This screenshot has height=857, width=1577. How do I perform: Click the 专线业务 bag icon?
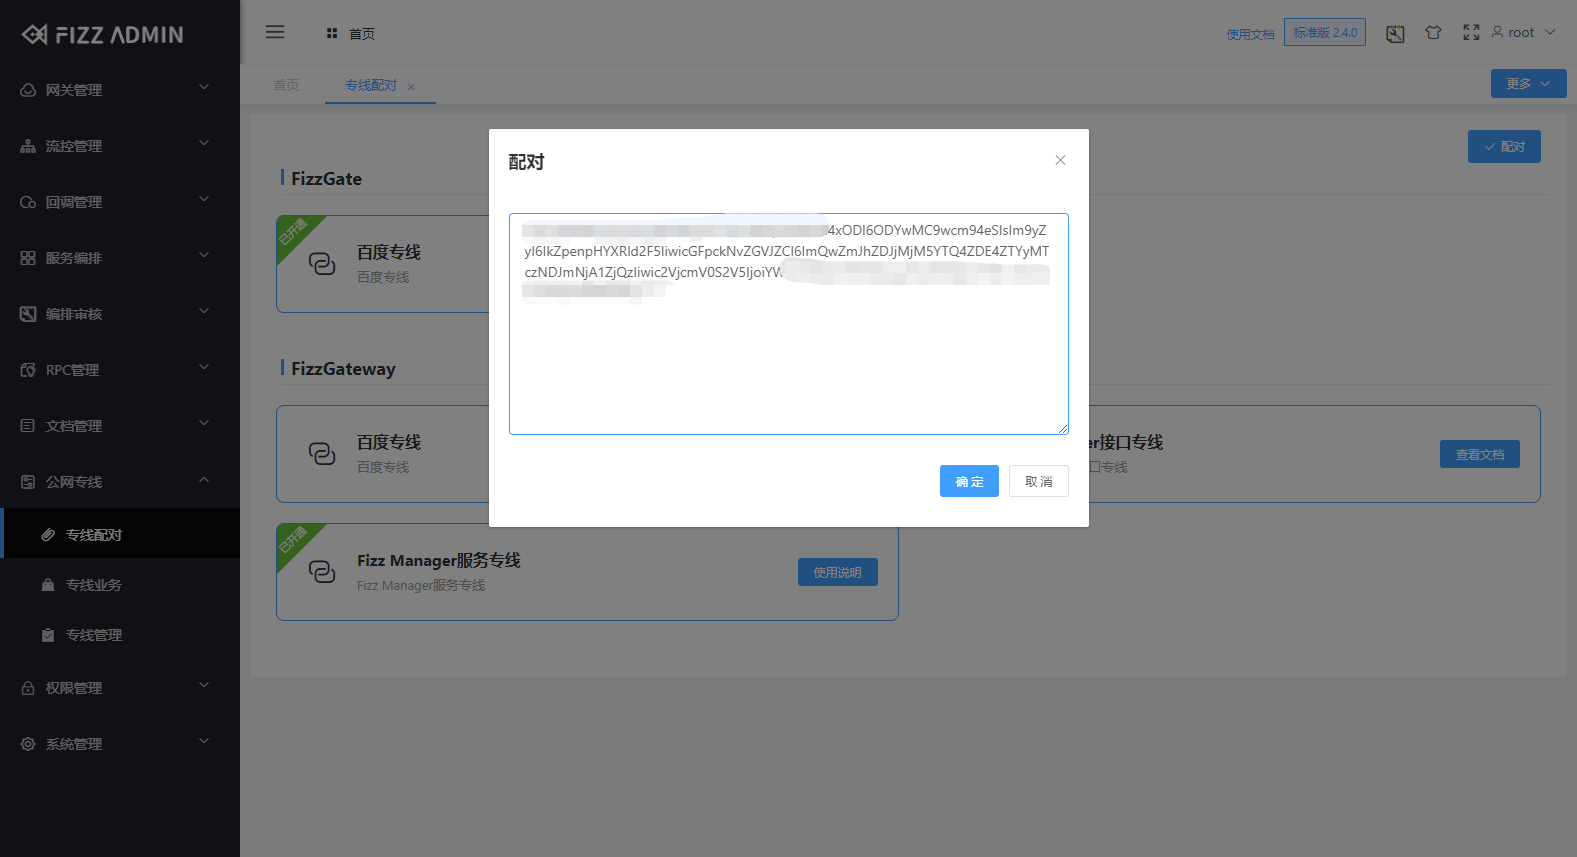coord(48,585)
